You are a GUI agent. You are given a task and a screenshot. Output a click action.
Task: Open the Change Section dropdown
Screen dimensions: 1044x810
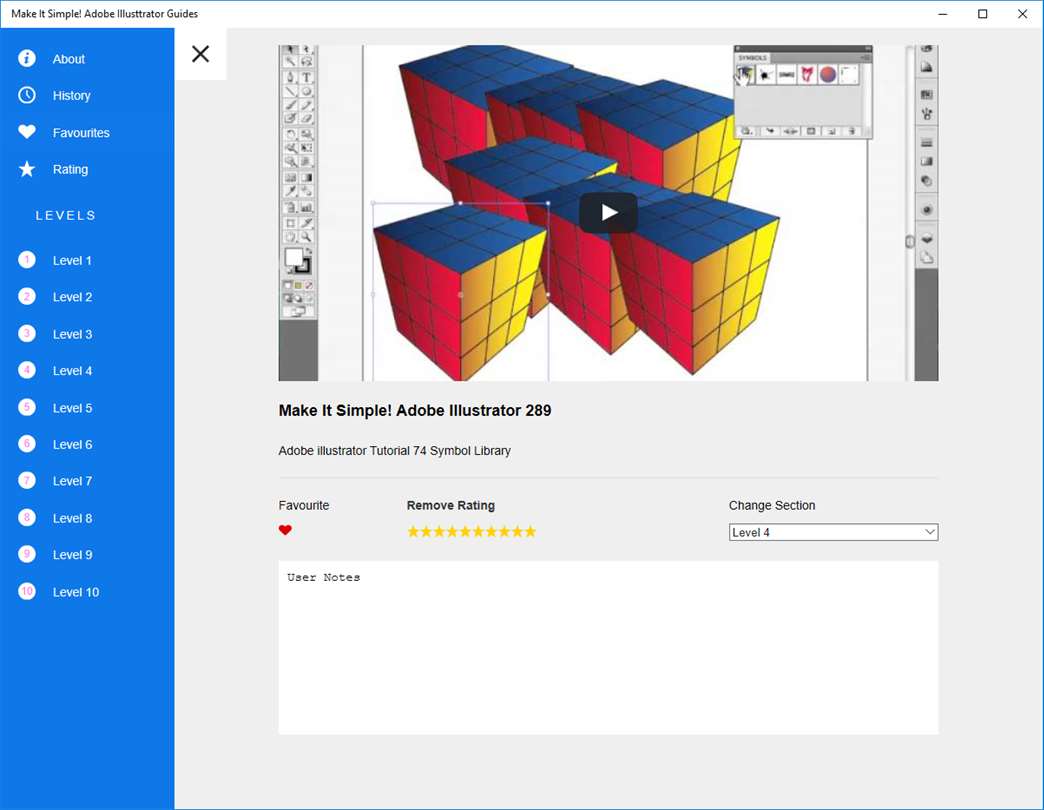tap(833, 532)
